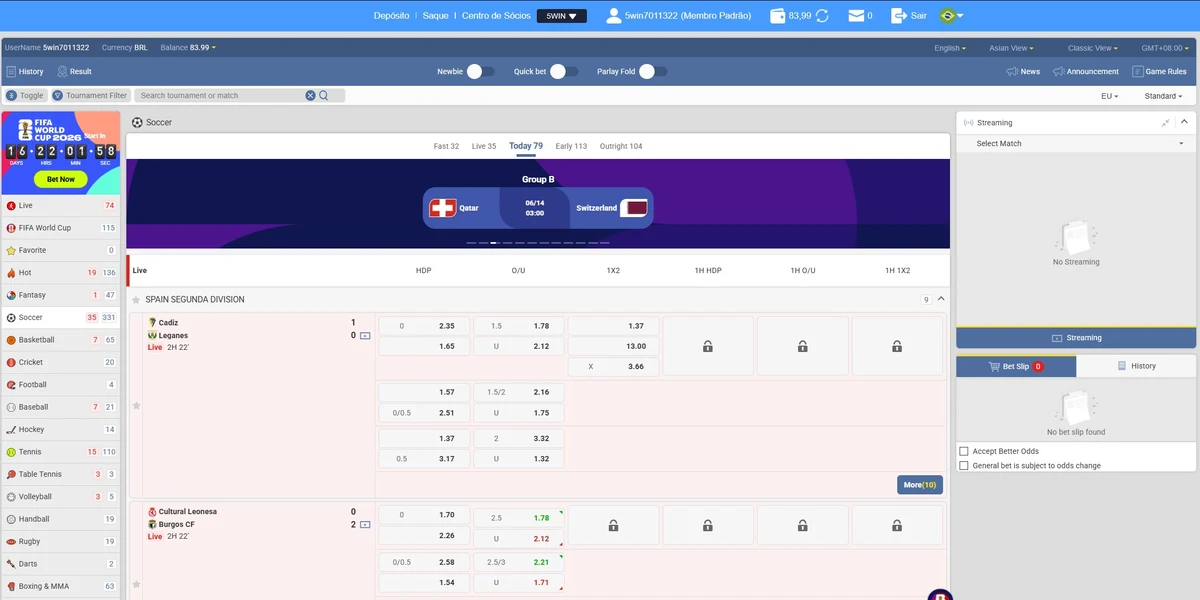This screenshot has height=600, width=1200.
Task: Open the messages envelope icon
Action: [x=855, y=16]
